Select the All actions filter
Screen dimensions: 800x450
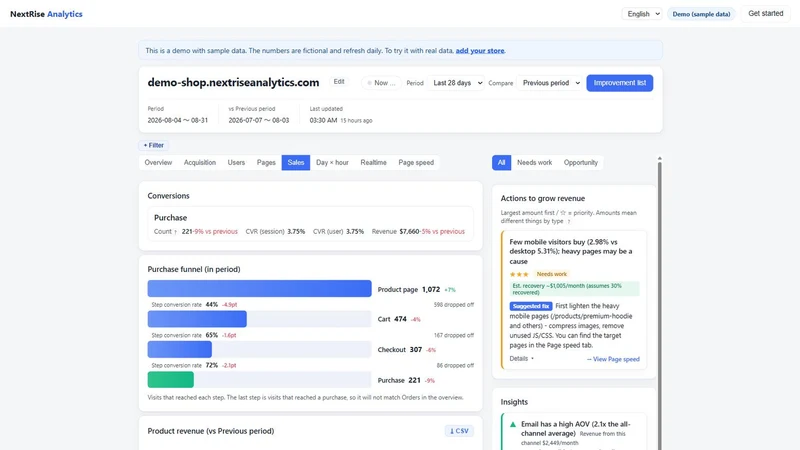click(502, 162)
